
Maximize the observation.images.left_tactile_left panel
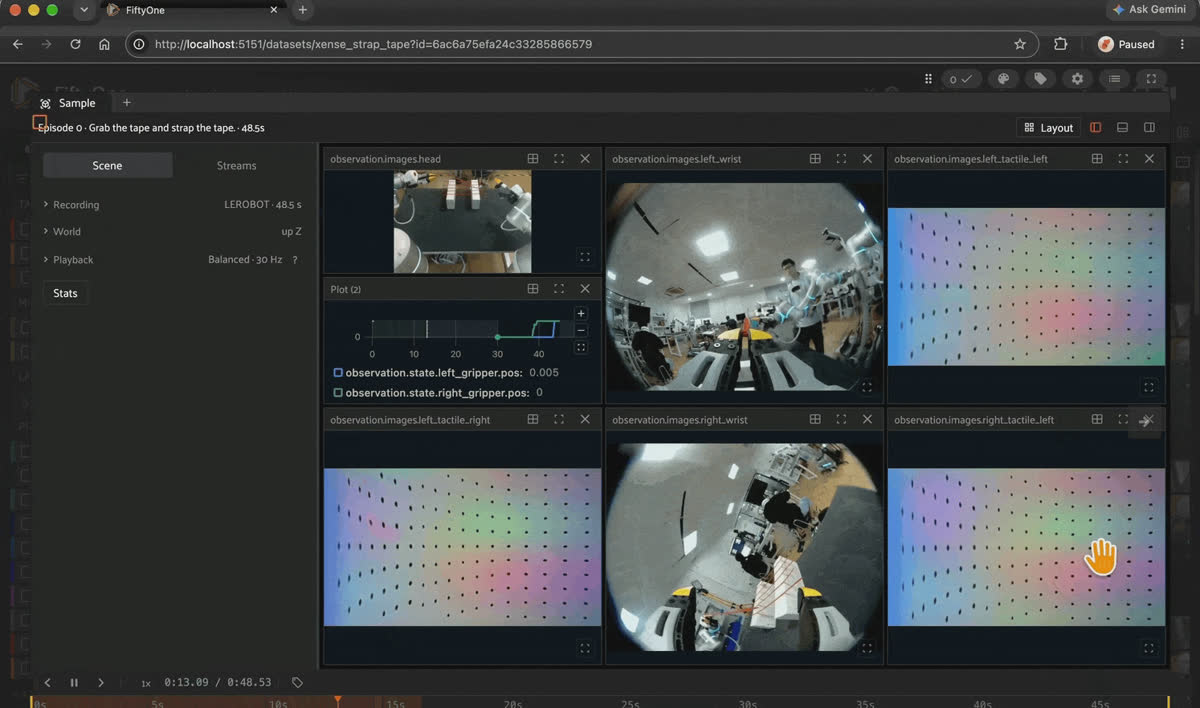1123,159
